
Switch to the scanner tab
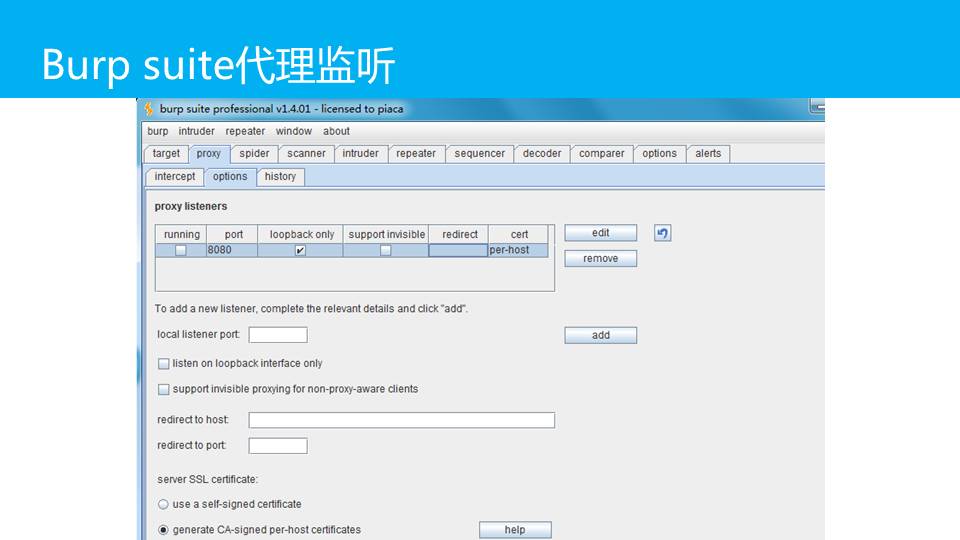tap(306, 154)
